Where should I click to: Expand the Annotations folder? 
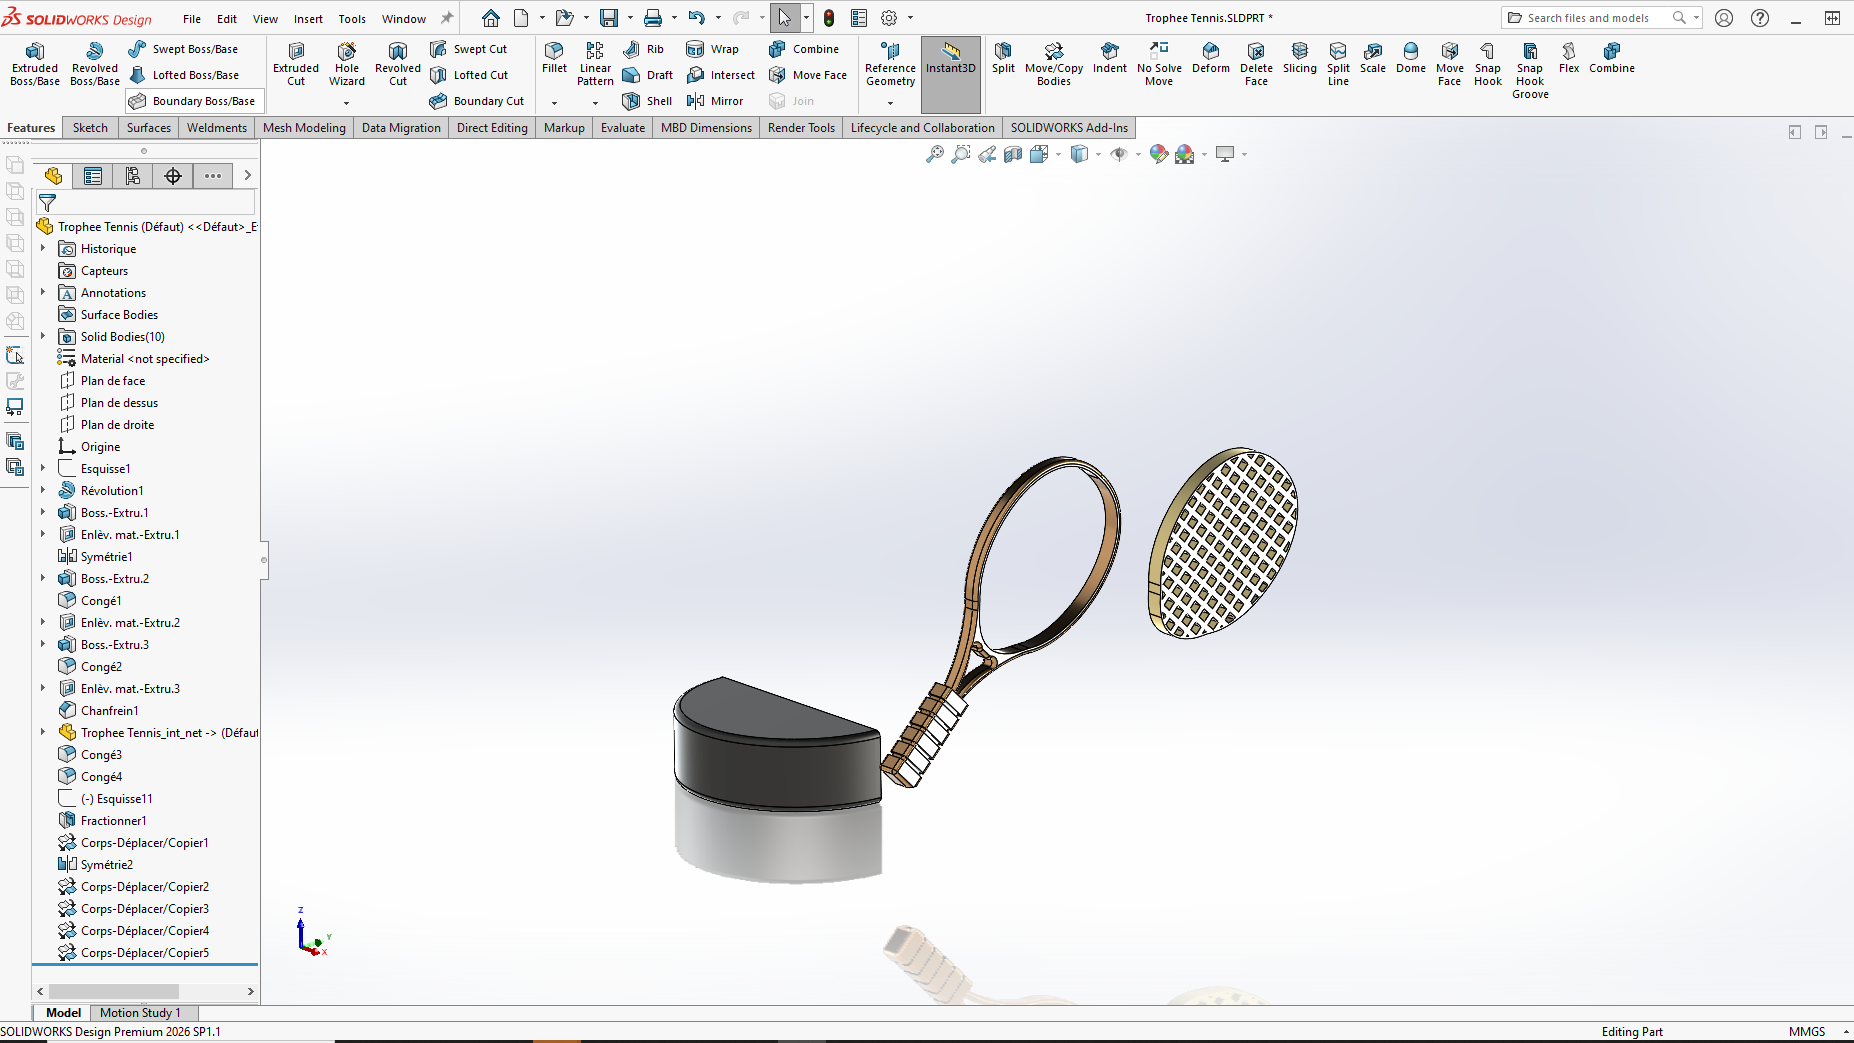pyautogui.click(x=43, y=292)
